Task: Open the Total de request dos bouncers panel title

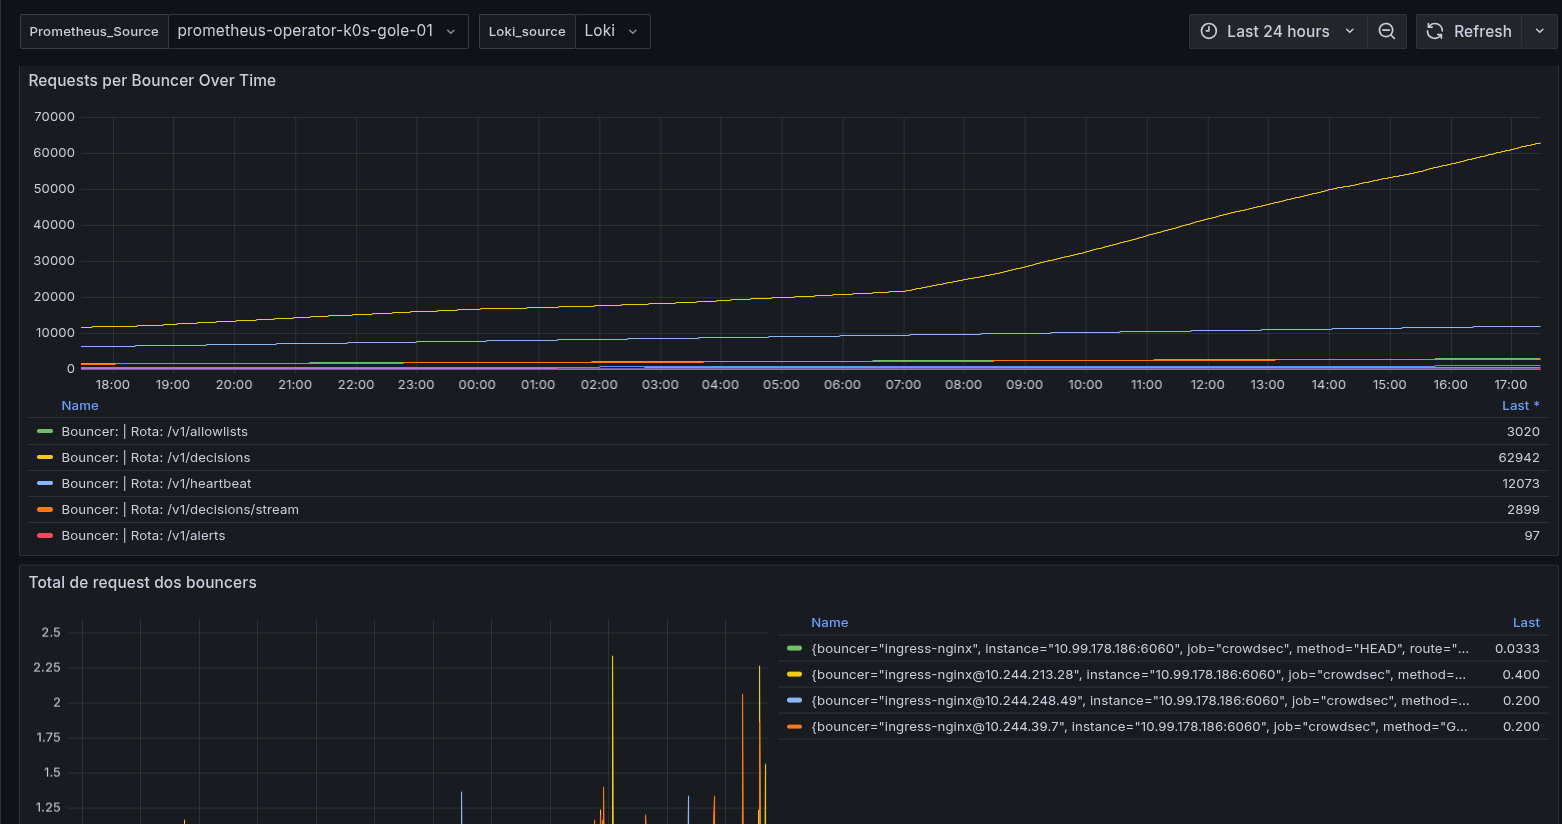Action: click(x=143, y=583)
